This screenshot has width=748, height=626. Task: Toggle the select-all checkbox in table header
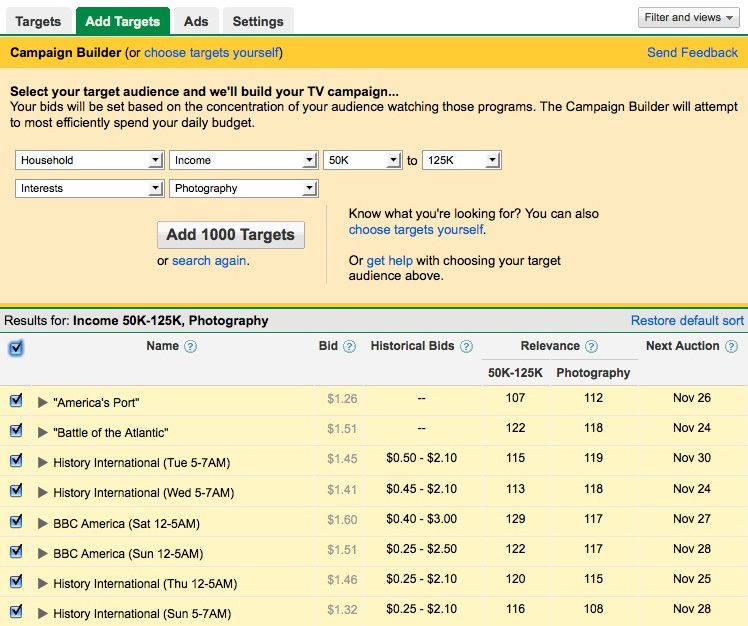(x=16, y=348)
